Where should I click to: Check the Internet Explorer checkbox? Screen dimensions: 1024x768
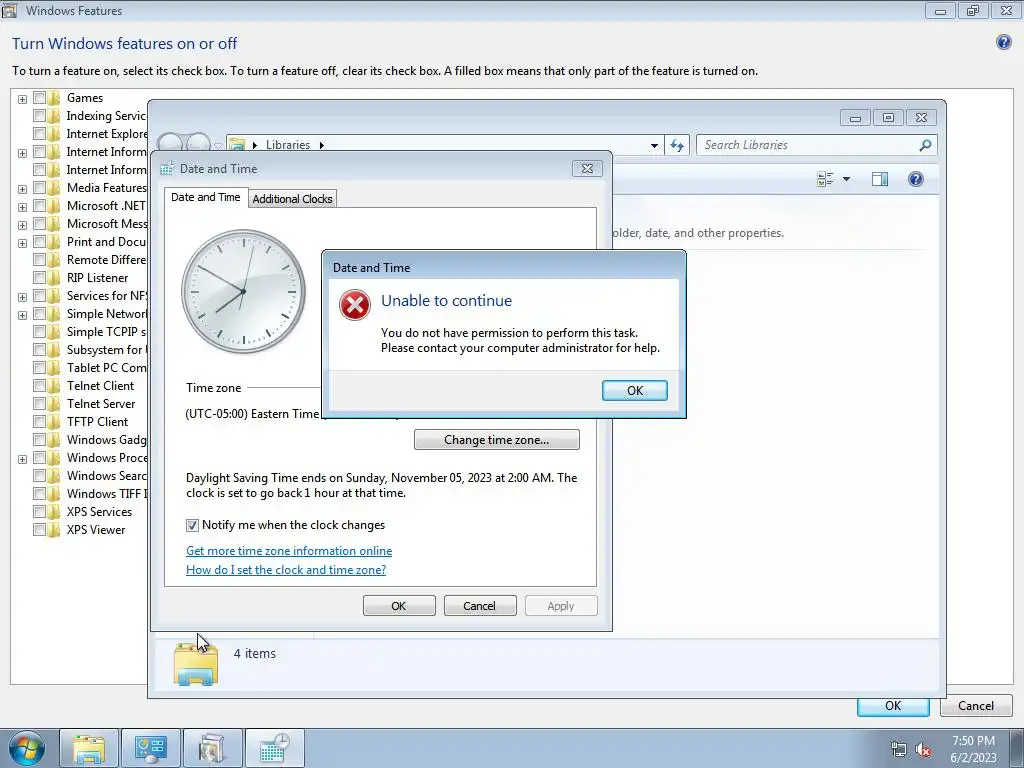tap(39, 134)
